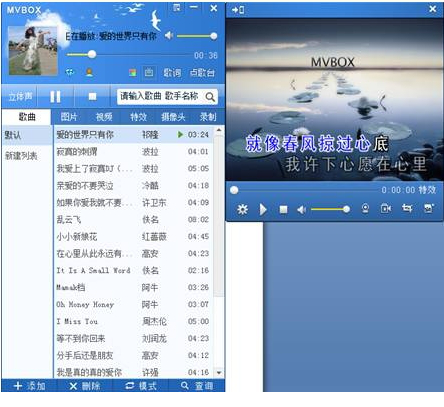Click the playlist scrollbar thumb

pyautogui.click(x=219, y=215)
